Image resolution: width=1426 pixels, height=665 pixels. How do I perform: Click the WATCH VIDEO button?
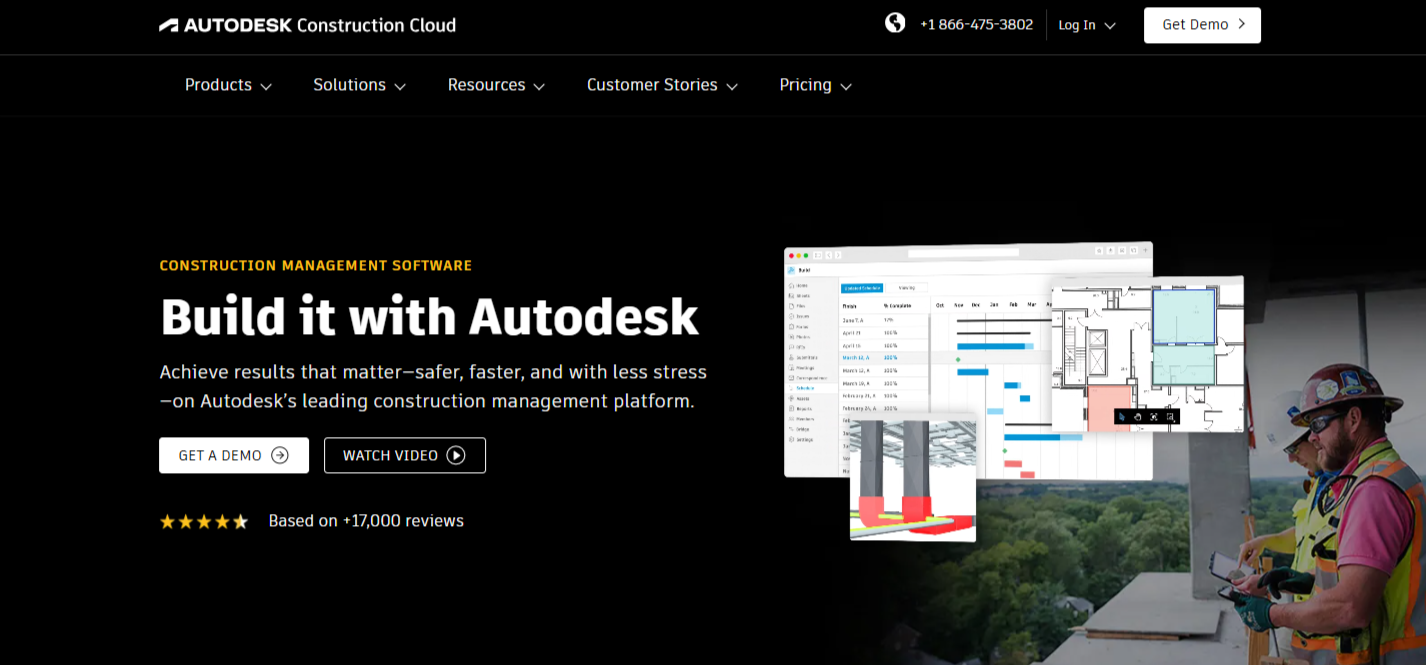click(x=405, y=455)
